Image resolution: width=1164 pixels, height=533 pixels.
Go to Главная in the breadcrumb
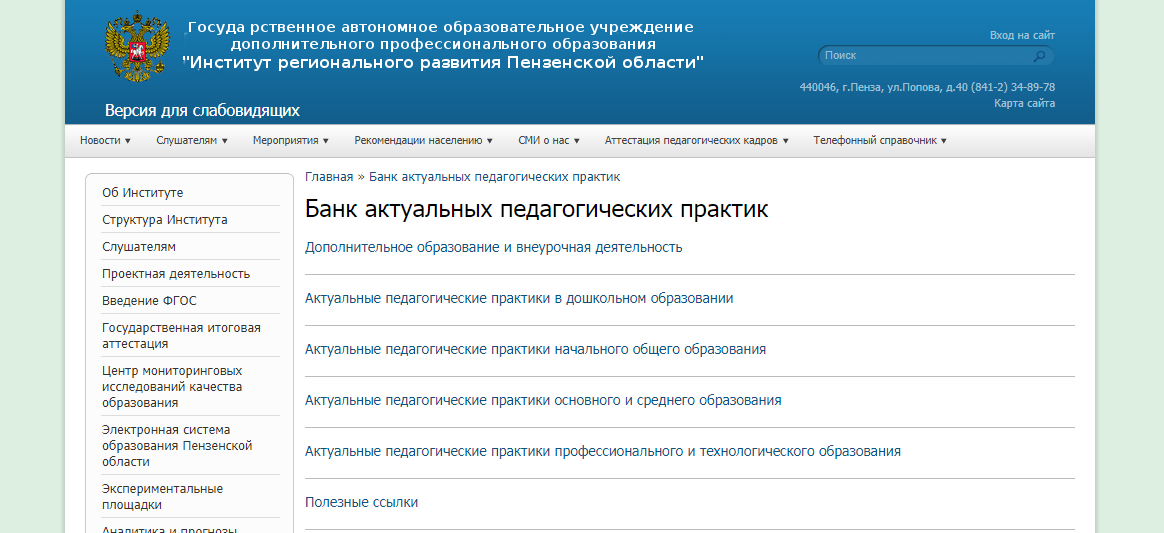(329, 177)
